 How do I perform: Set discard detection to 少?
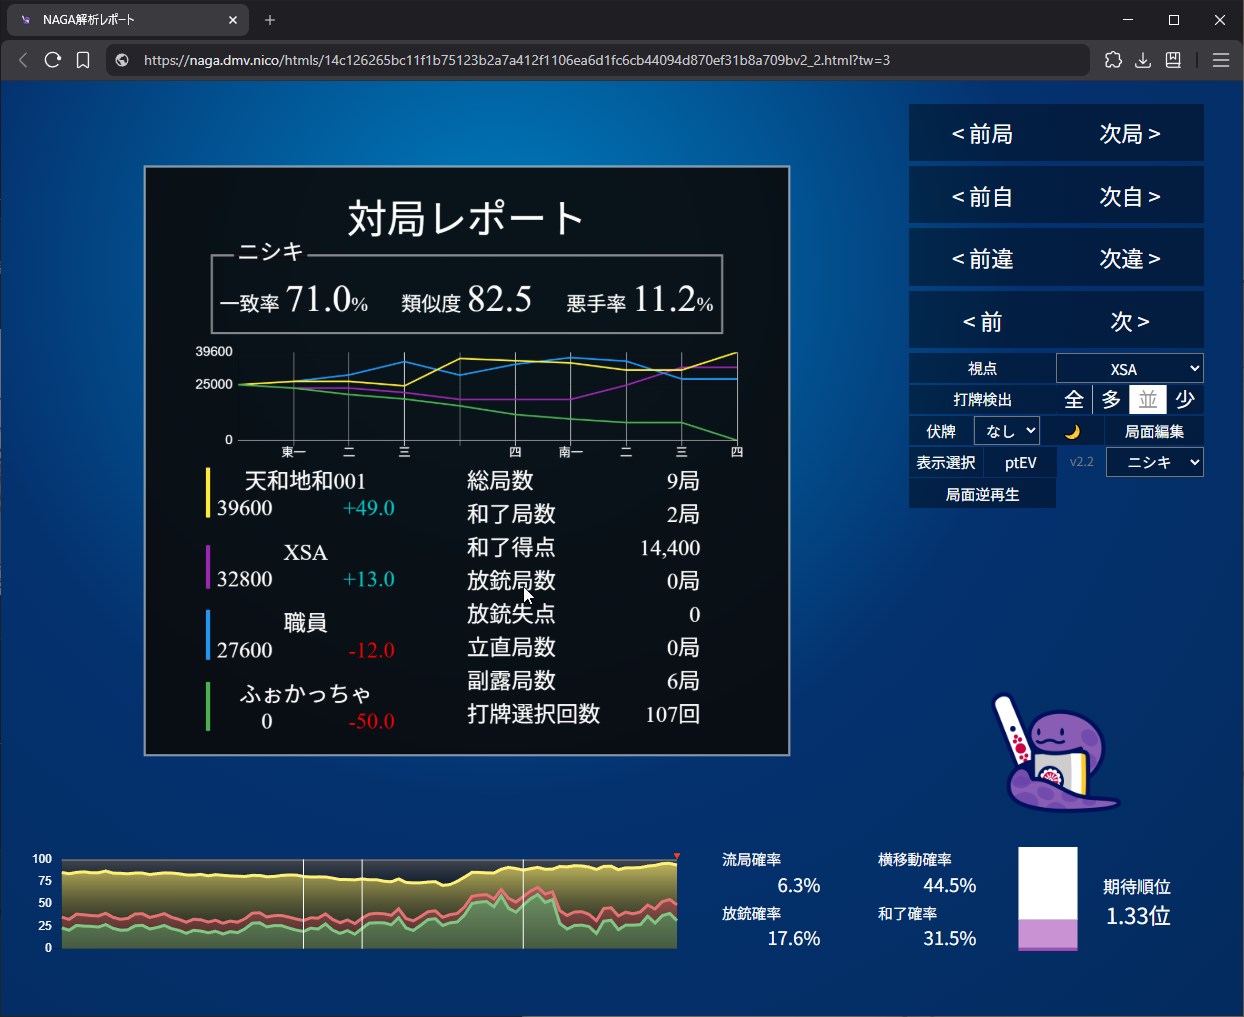(1185, 400)
